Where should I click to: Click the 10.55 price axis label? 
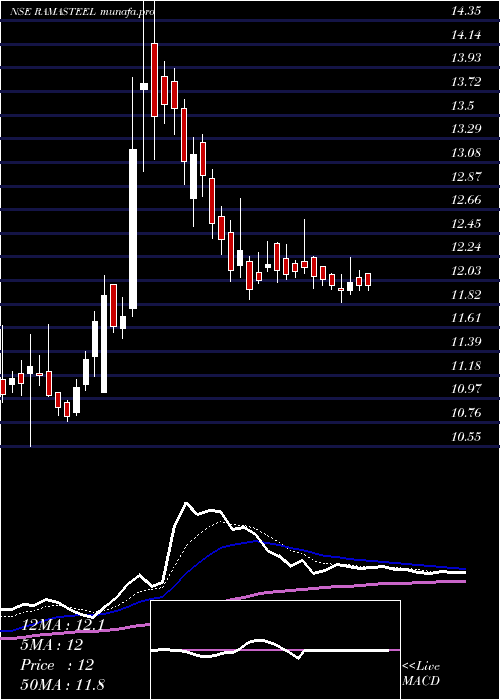point(466,437)
